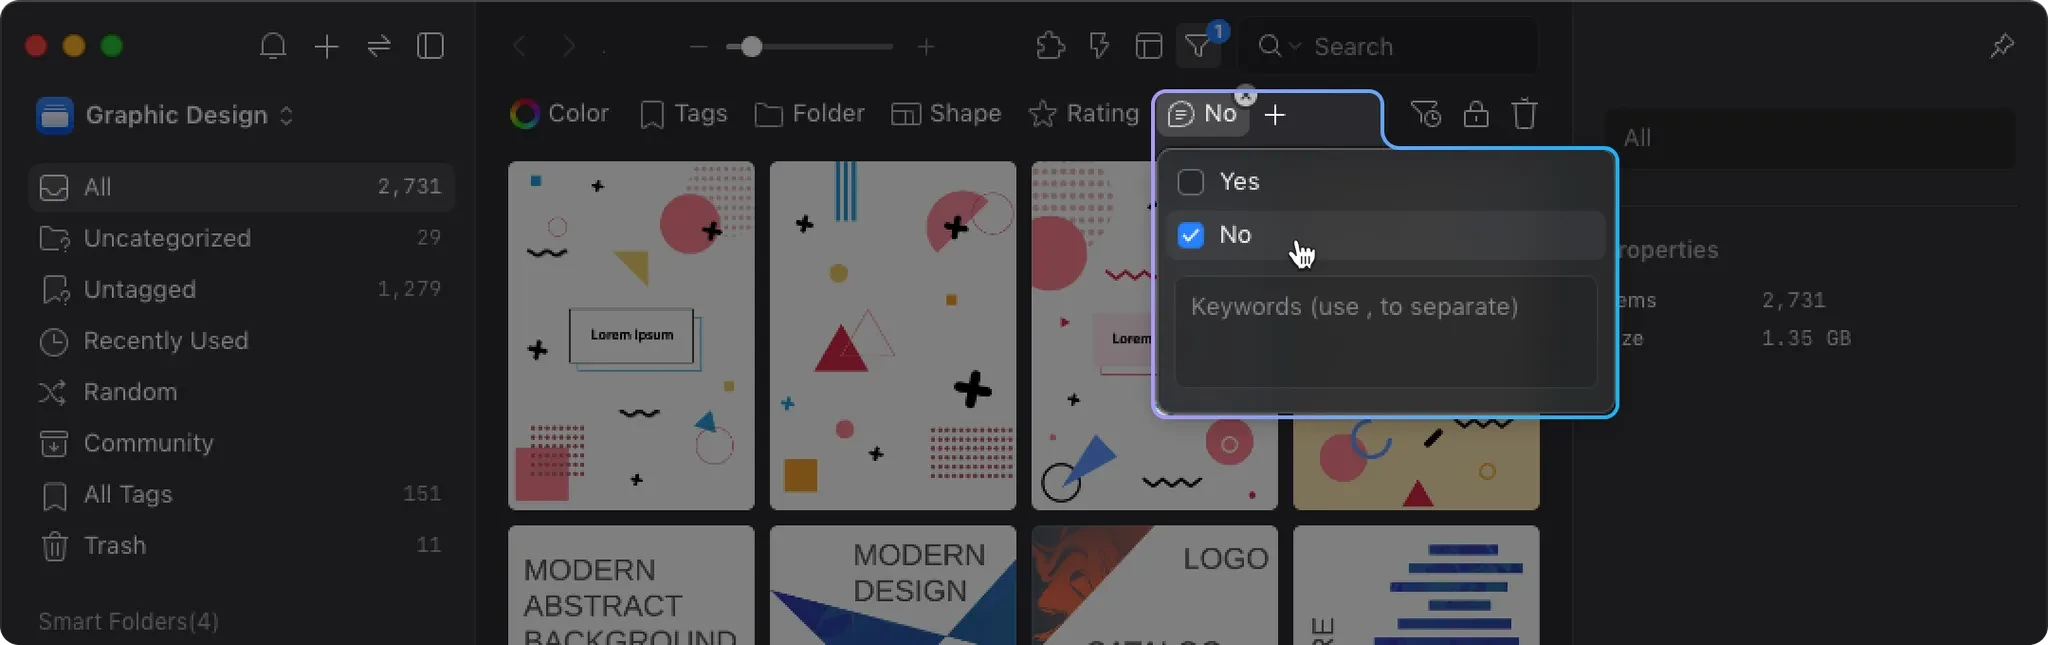Click the 2,731 items value in inspector

[x=1794, y=300]
